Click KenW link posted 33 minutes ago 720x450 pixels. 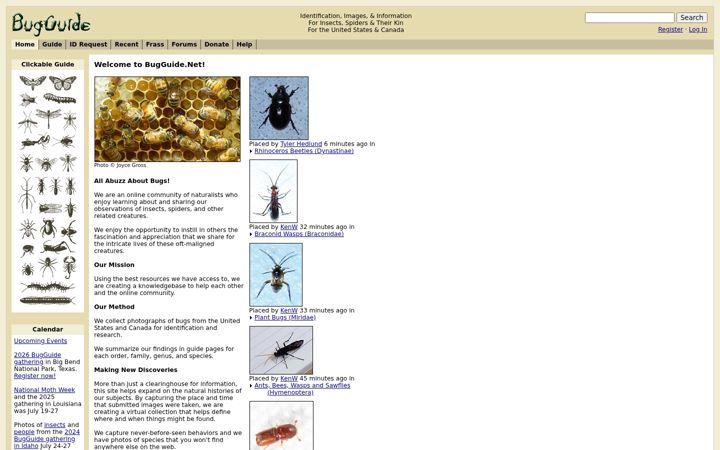(289, 310)
